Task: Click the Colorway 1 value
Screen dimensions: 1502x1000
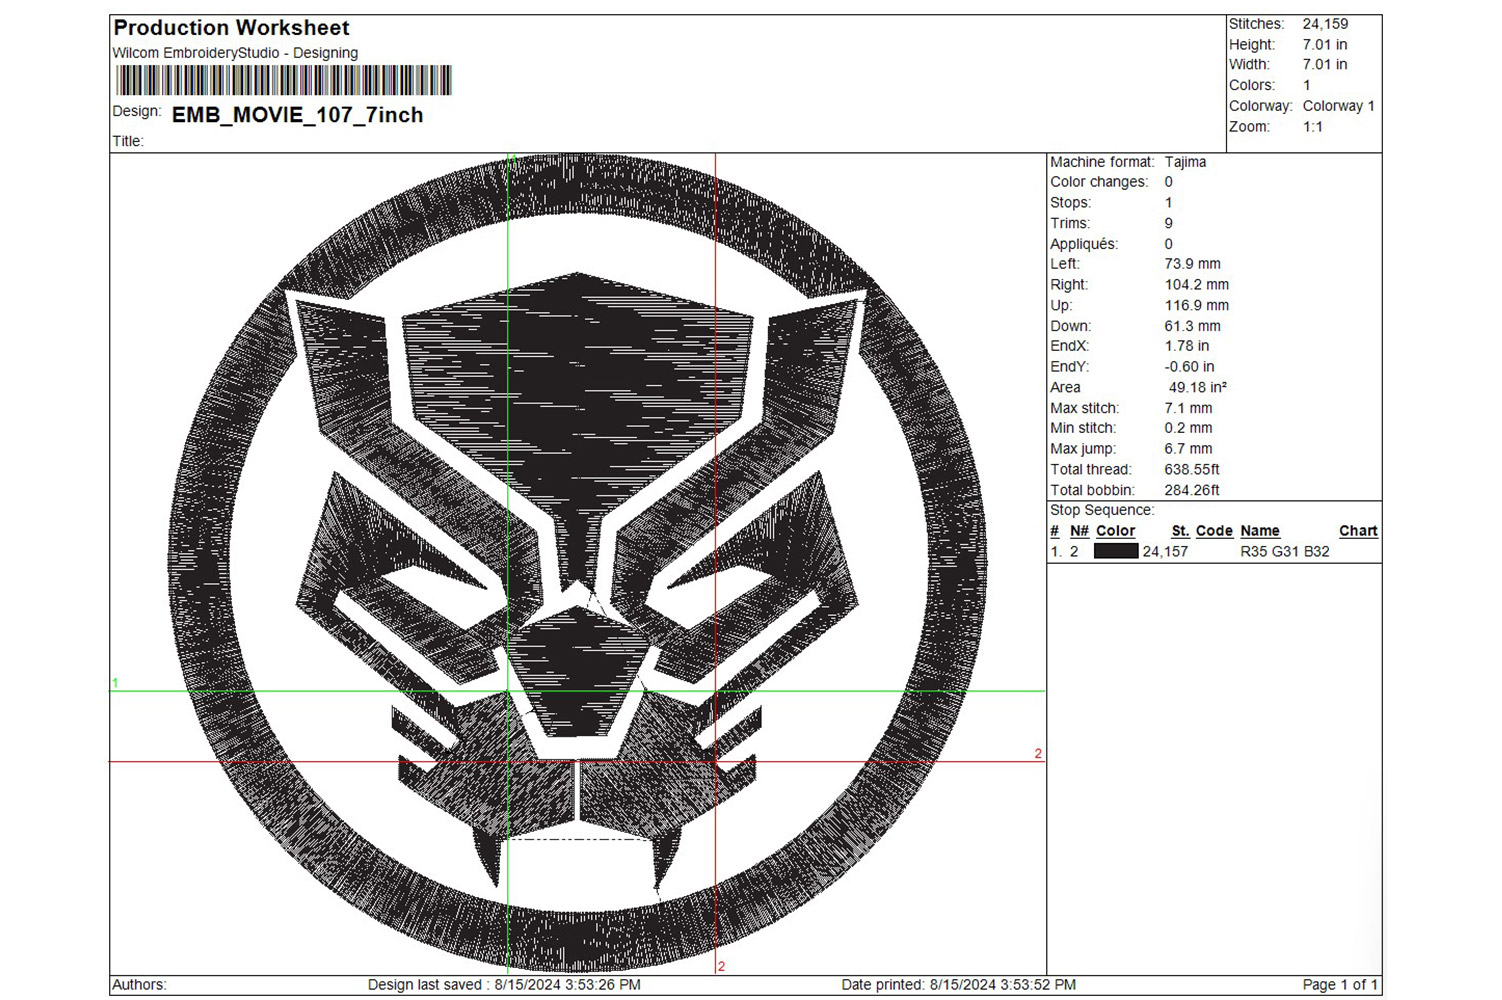Action: 1338,106
